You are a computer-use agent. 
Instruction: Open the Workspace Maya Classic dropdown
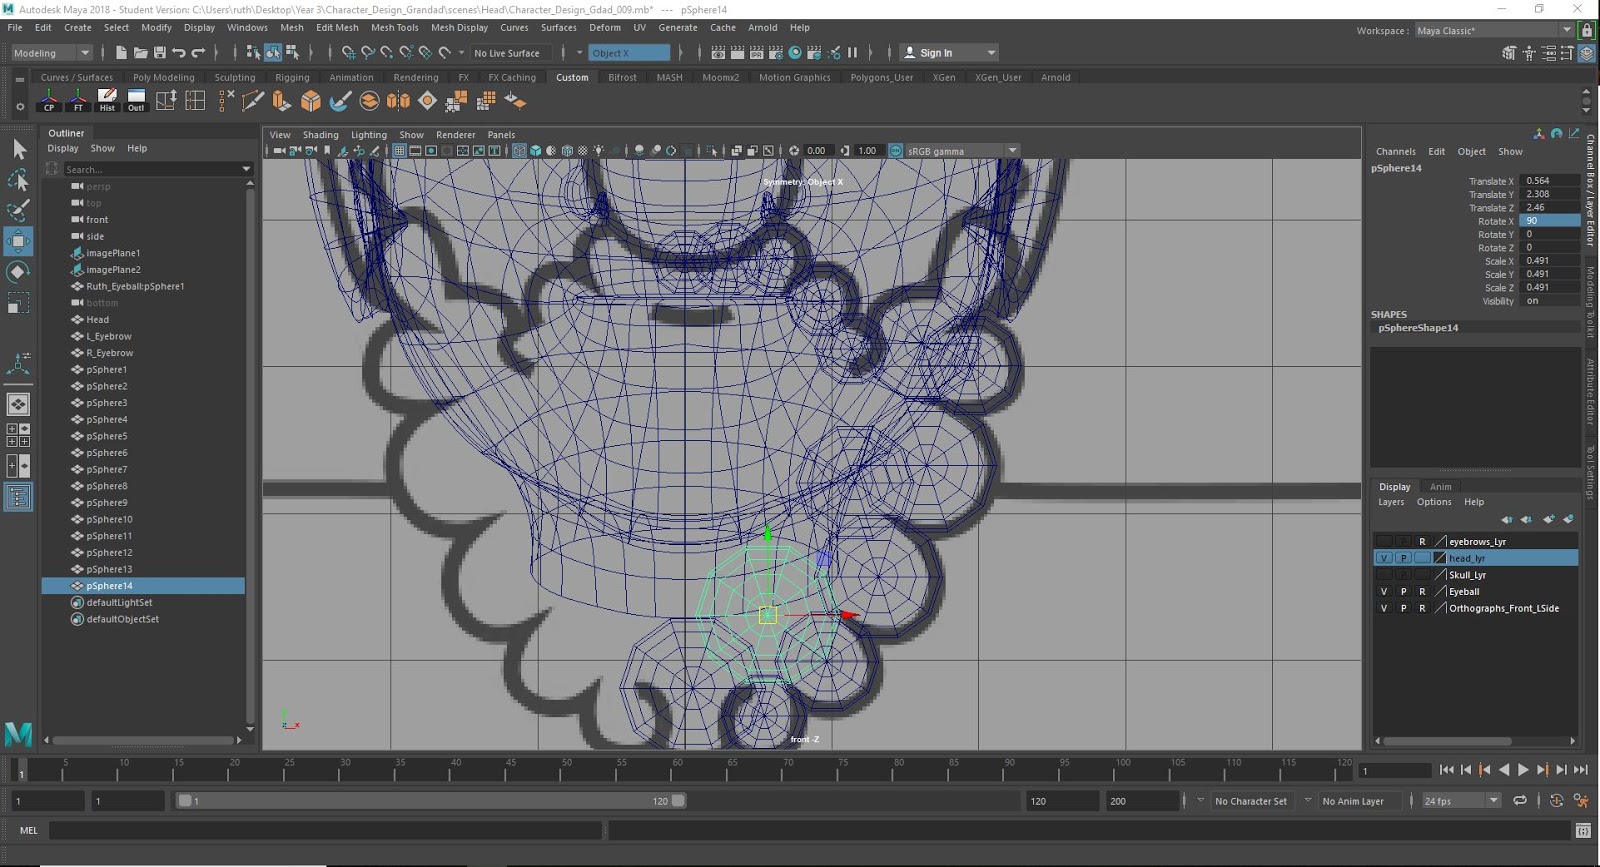(x=1493, y=31)
